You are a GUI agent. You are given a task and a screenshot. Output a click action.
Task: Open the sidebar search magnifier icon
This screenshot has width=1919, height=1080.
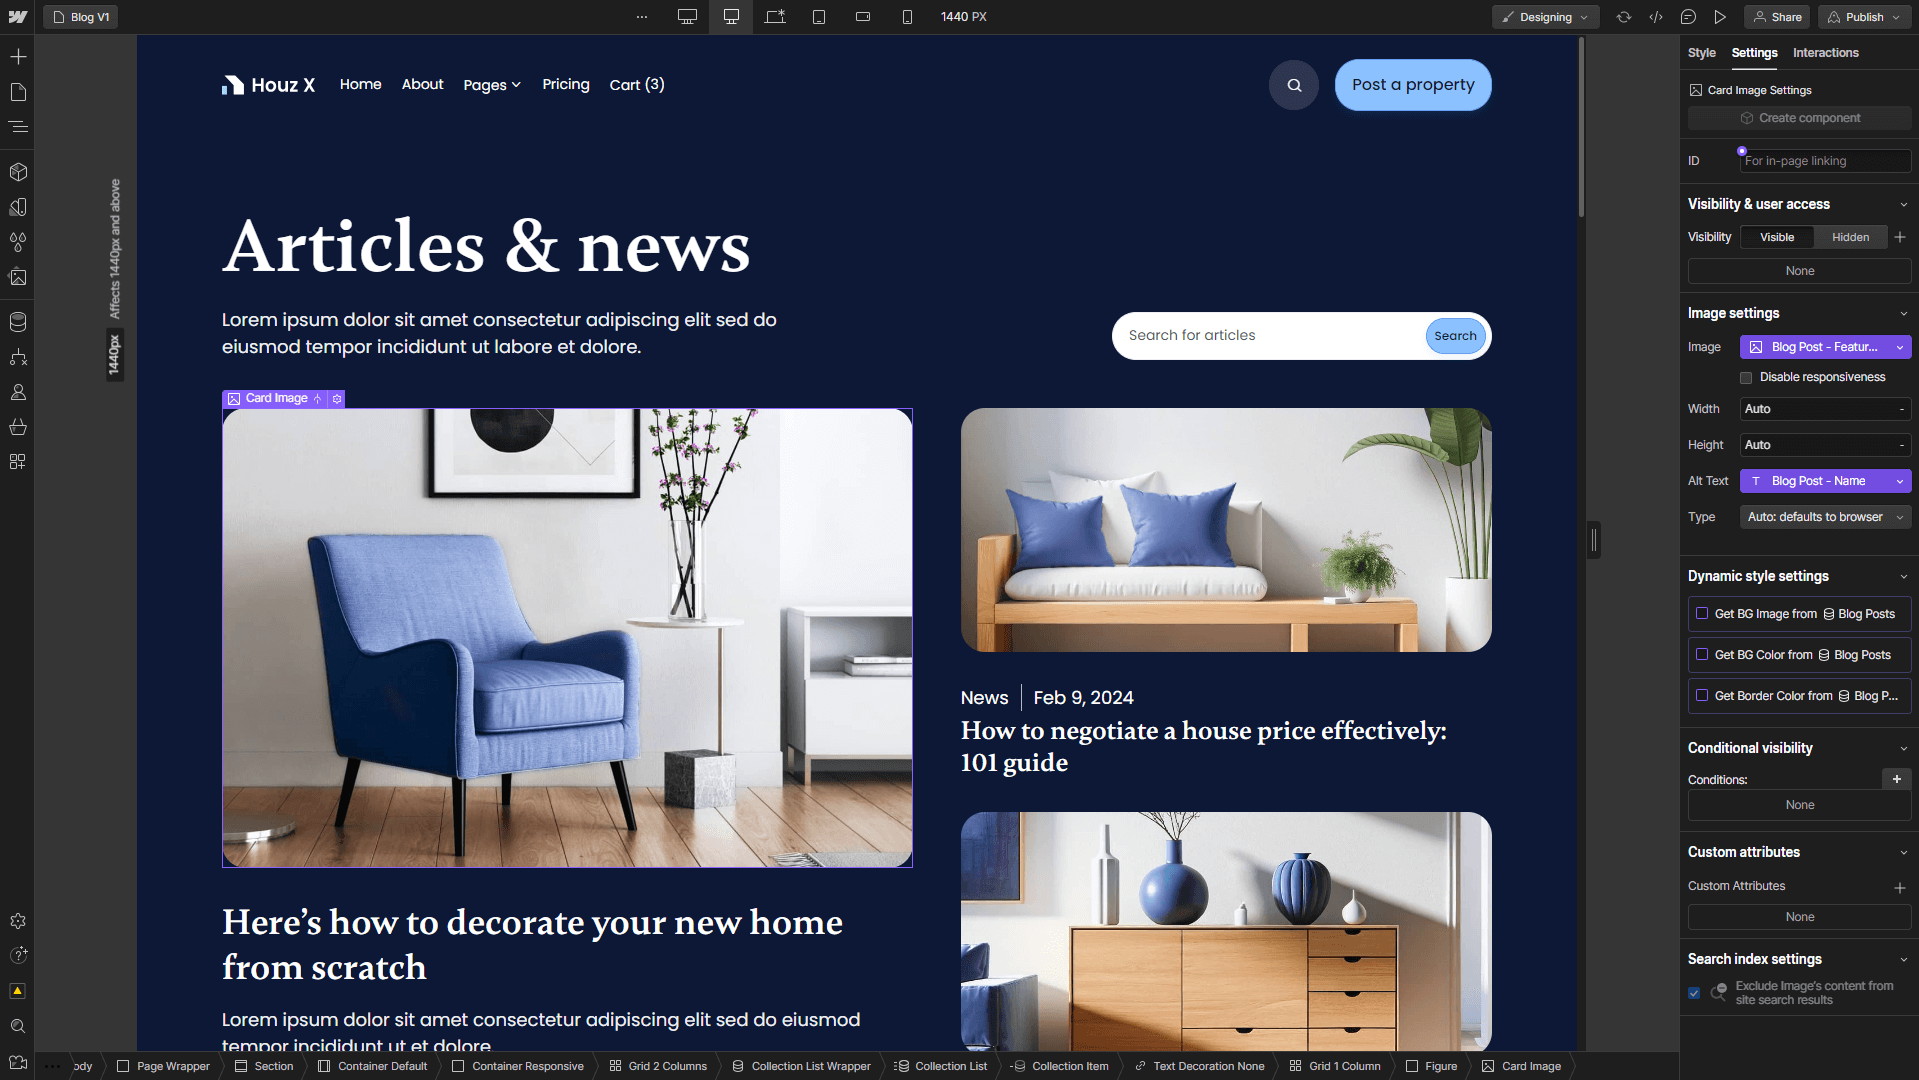point(18,1026)
